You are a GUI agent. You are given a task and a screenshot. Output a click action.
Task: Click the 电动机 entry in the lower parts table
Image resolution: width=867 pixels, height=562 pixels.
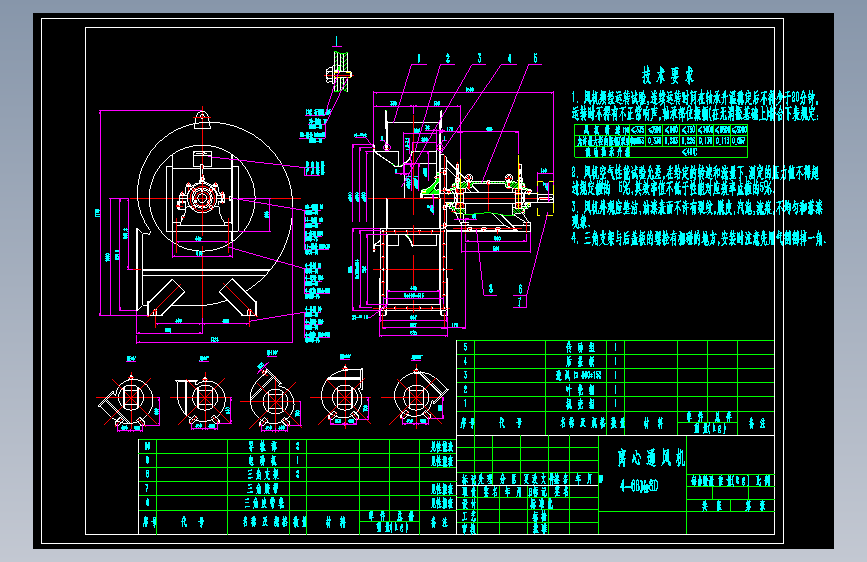coord(263,460)
